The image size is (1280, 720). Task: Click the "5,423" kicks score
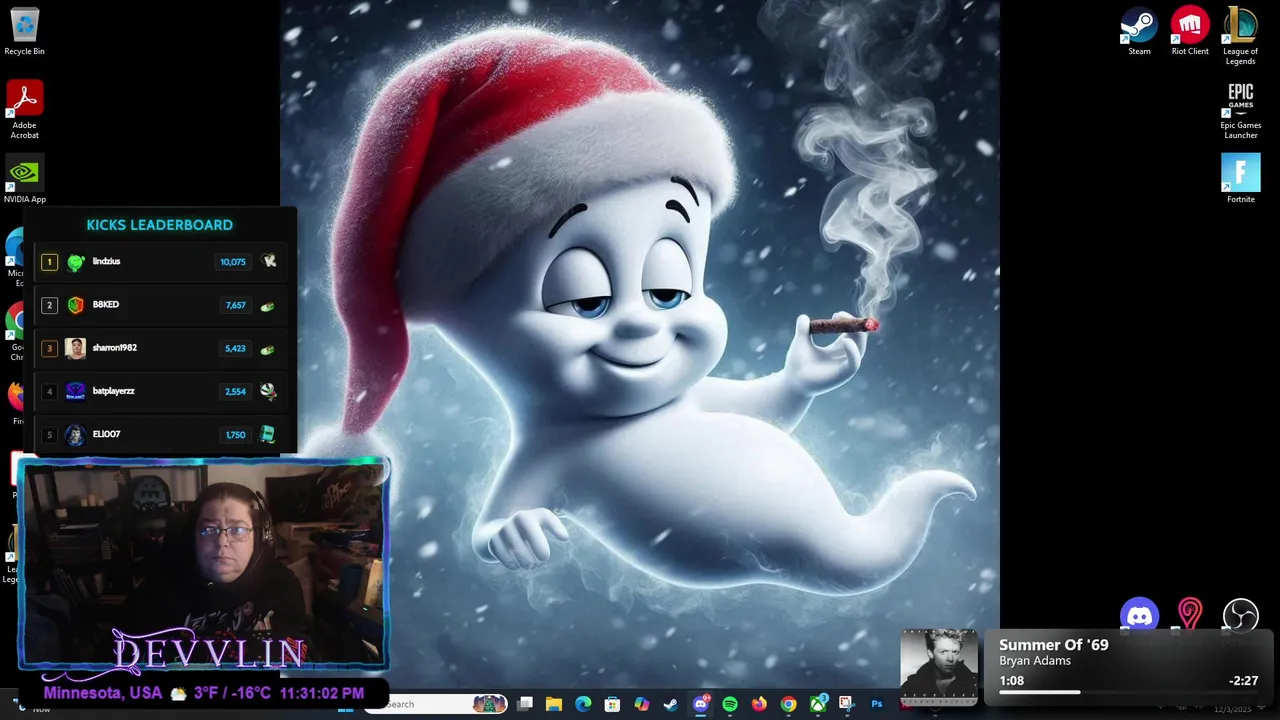pos(235,349)
